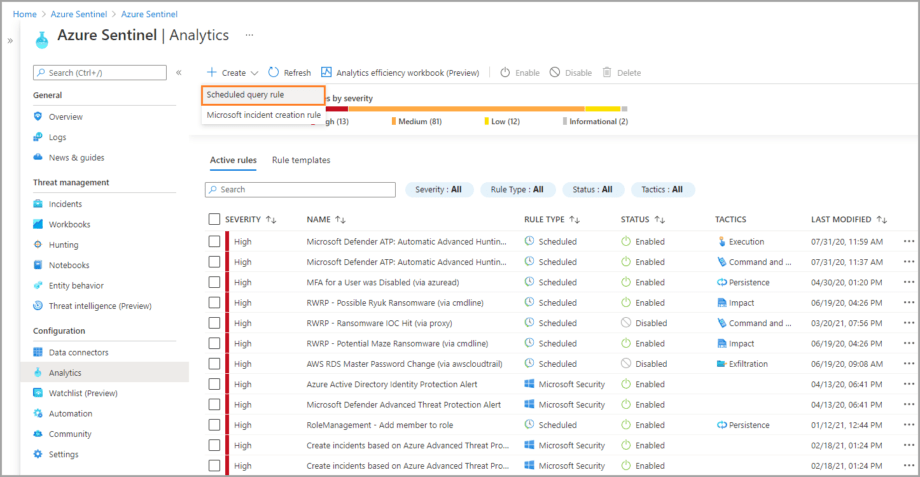Open the Rule Type : All filter
This screenshot has width=920, height=477.
coord(518,190)
